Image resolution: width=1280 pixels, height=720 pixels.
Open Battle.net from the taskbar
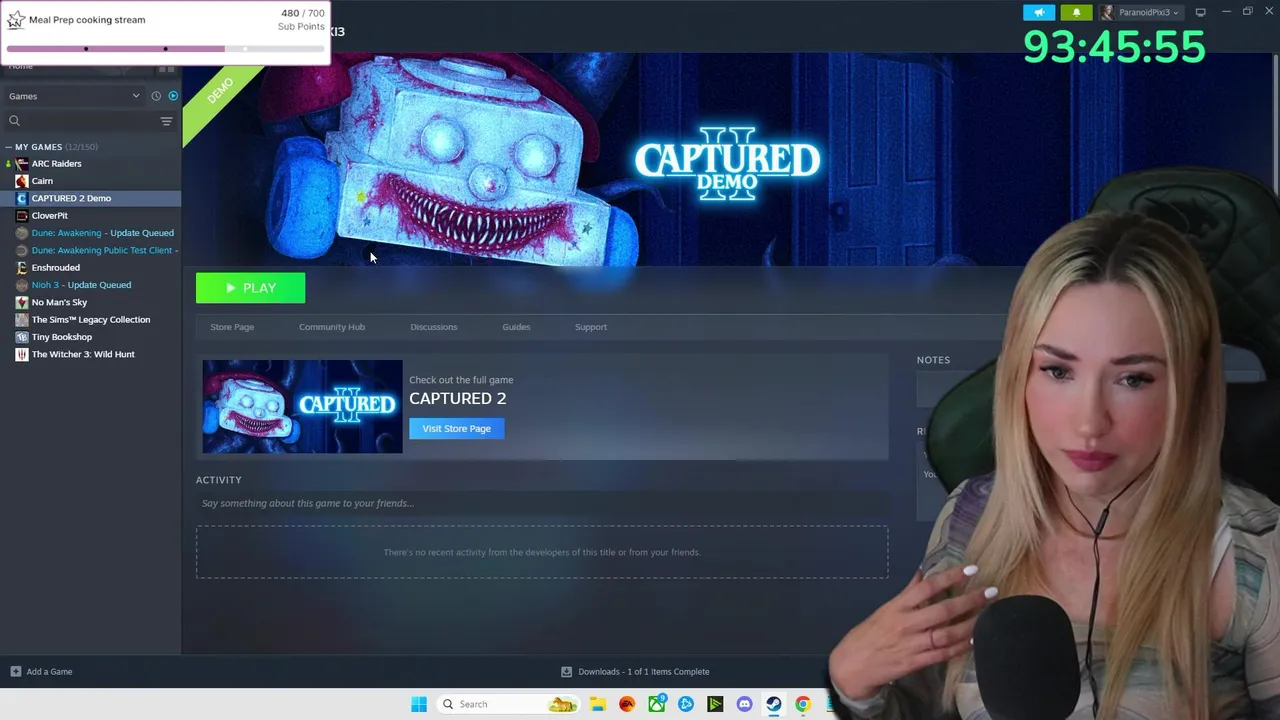686,704
